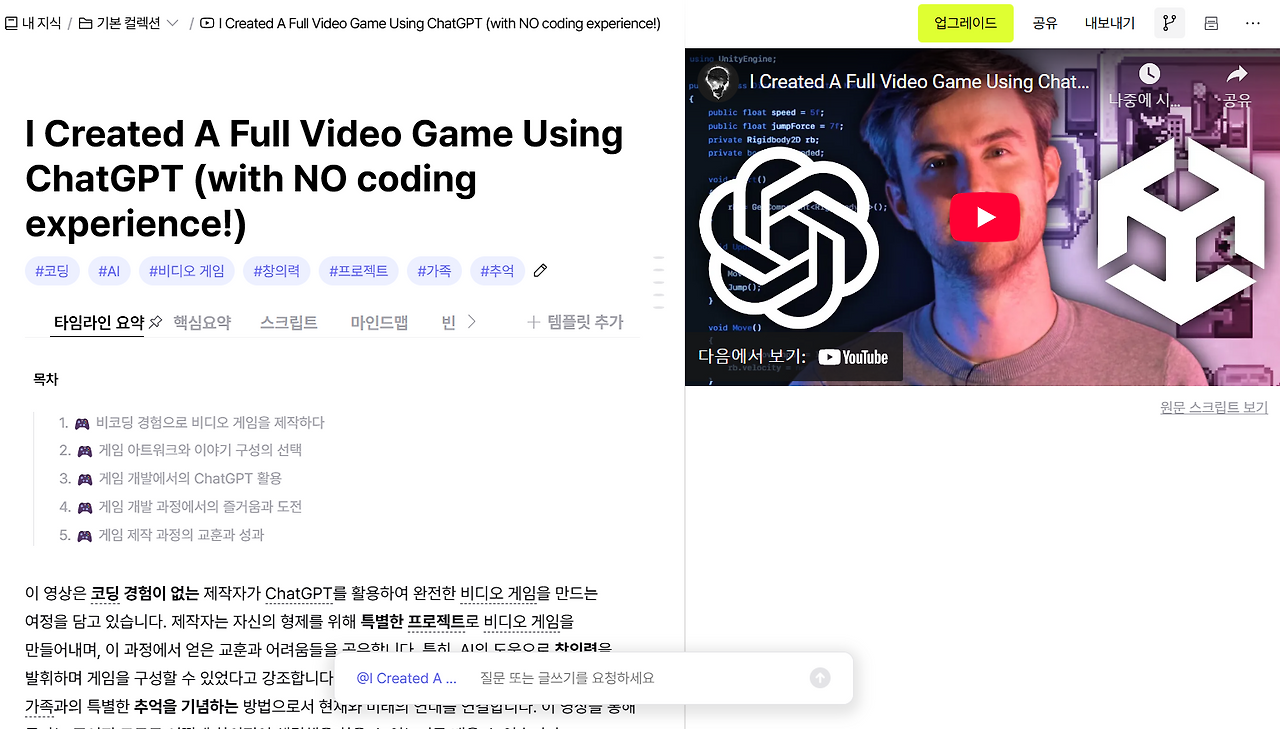The image size is (1280, 729).
Task: Select the #비디오 게임 tag
Action: point(187,271)
